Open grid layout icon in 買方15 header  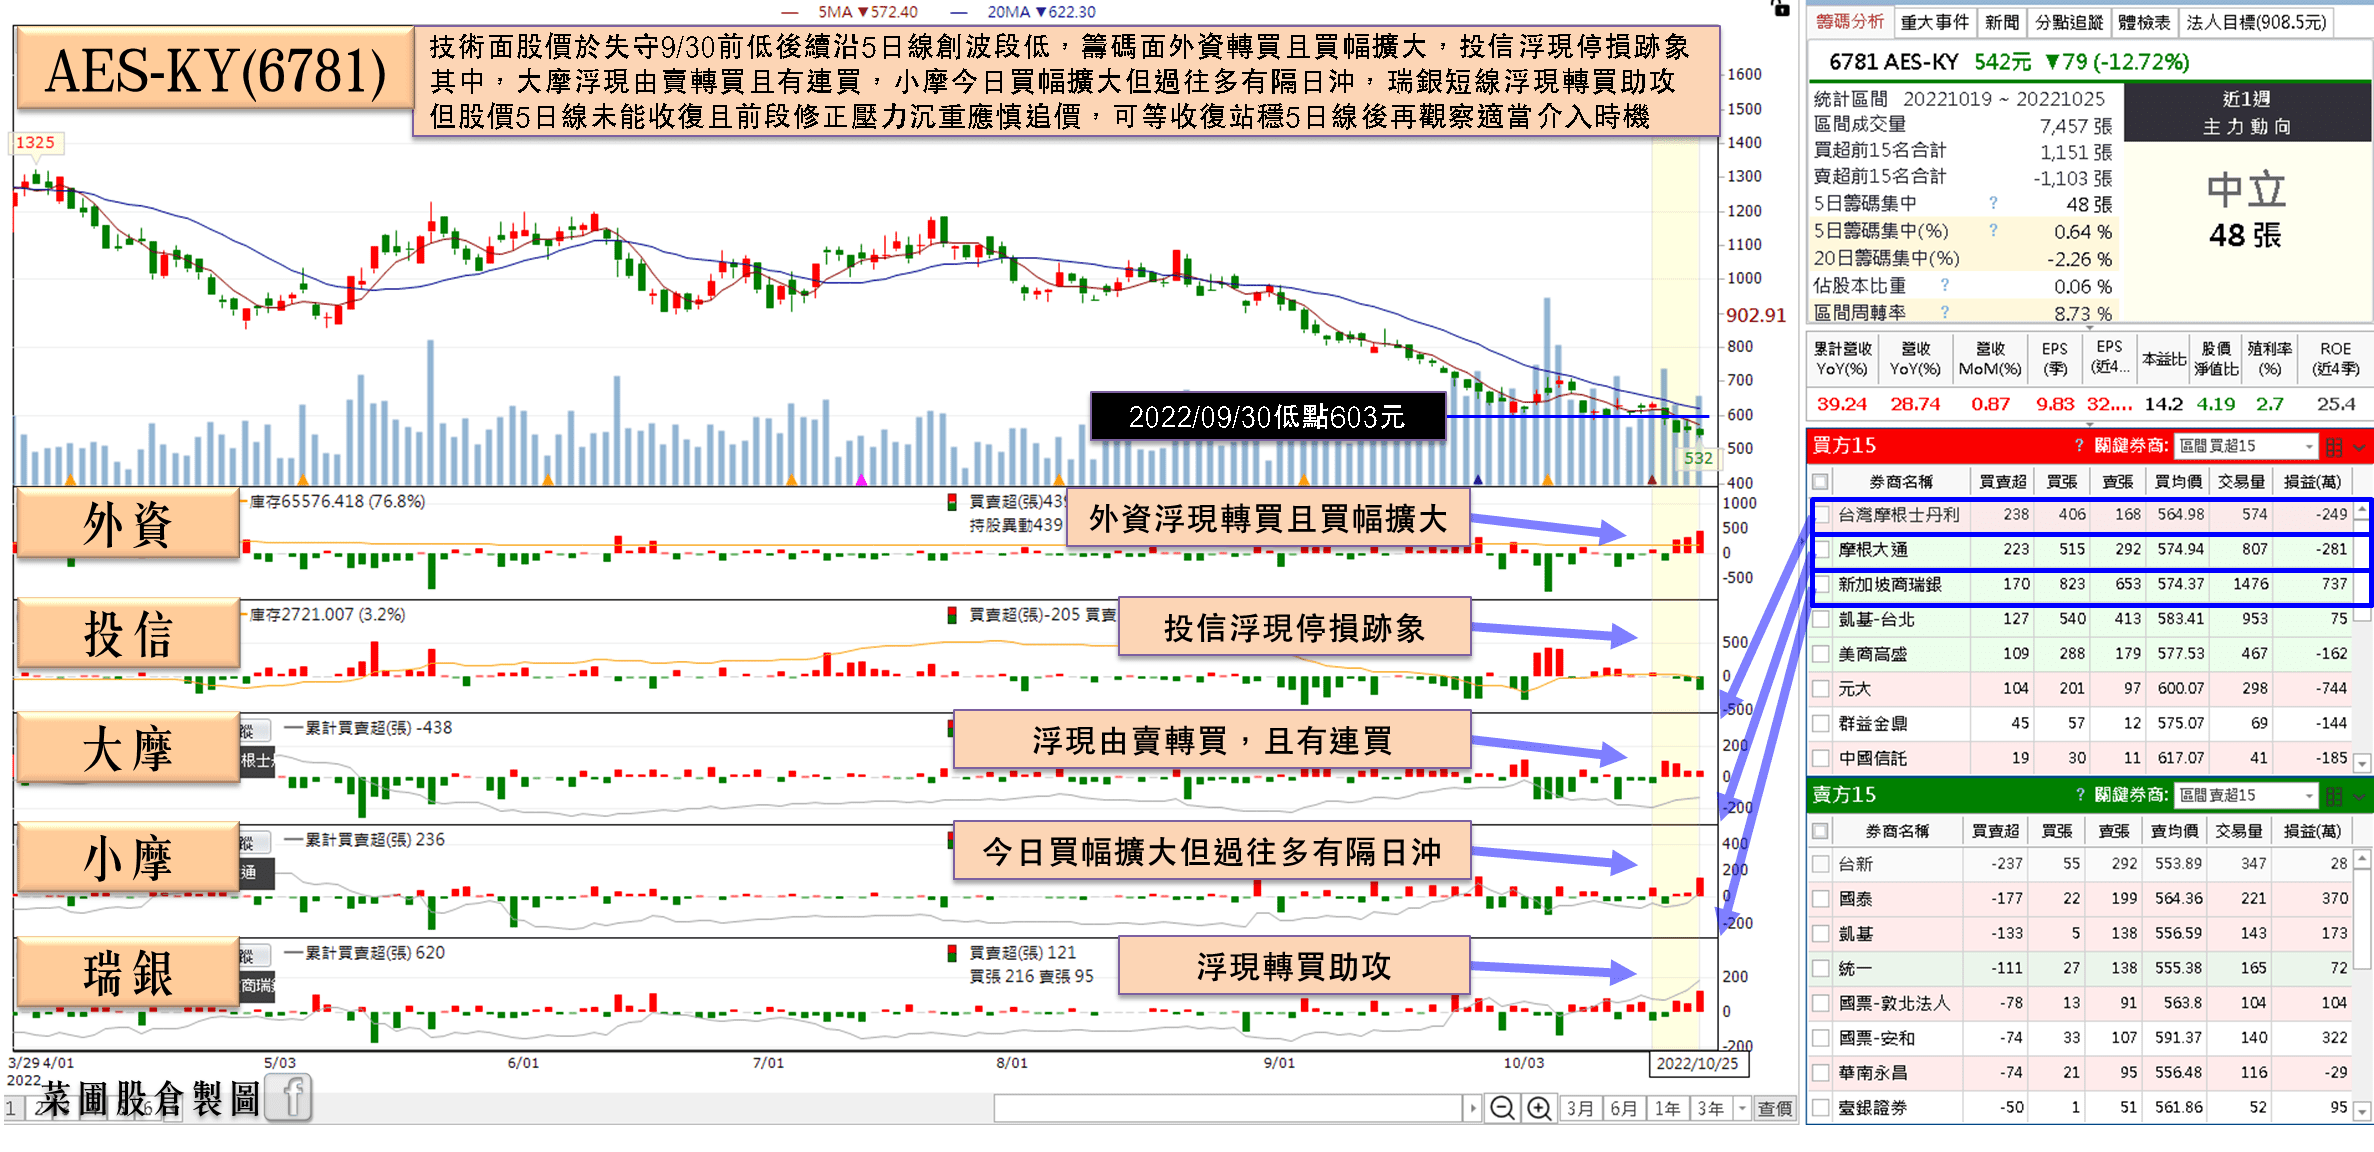point(2334,446)
